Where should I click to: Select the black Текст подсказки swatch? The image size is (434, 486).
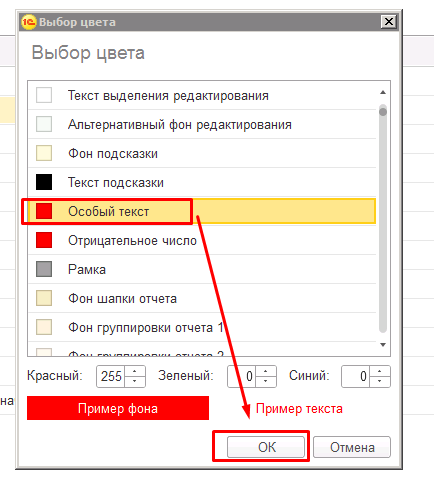coord(44,182)
